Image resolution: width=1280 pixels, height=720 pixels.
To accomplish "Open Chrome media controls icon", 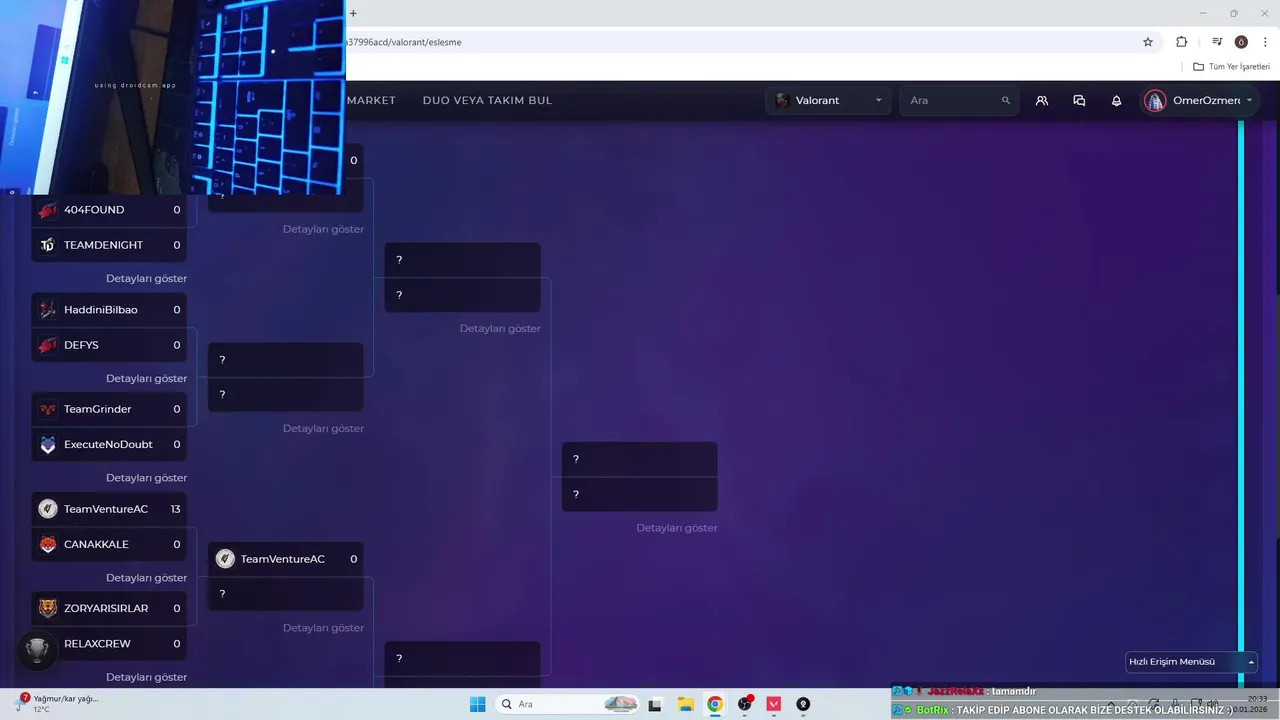I will click(x=1217, y=42).
